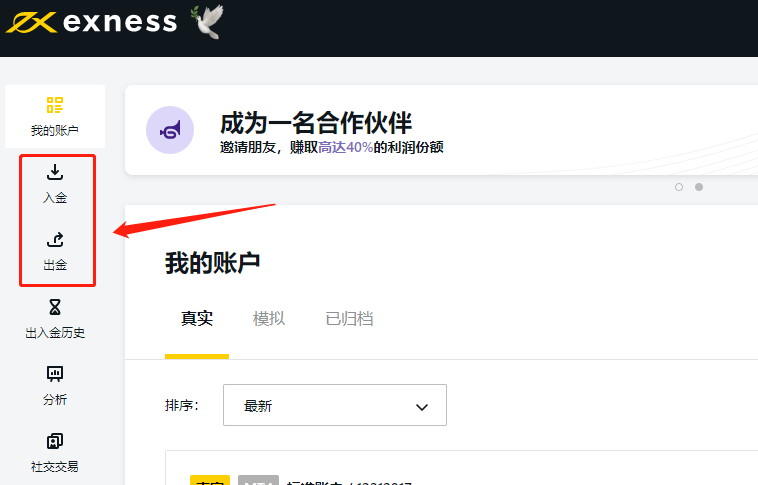The height and width of the screenshot is (485, 758).
Task: Click the 出金 withdrawal icon
Action: 55,239
